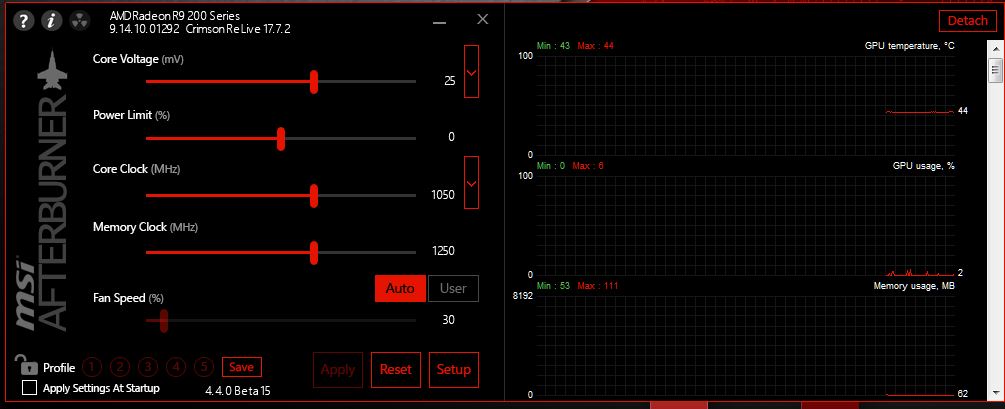Image resolution: width=1005 pixels, height=409 pixels.
Task: Click the Core Voltage value 25
Action: [x=450, y=81]
